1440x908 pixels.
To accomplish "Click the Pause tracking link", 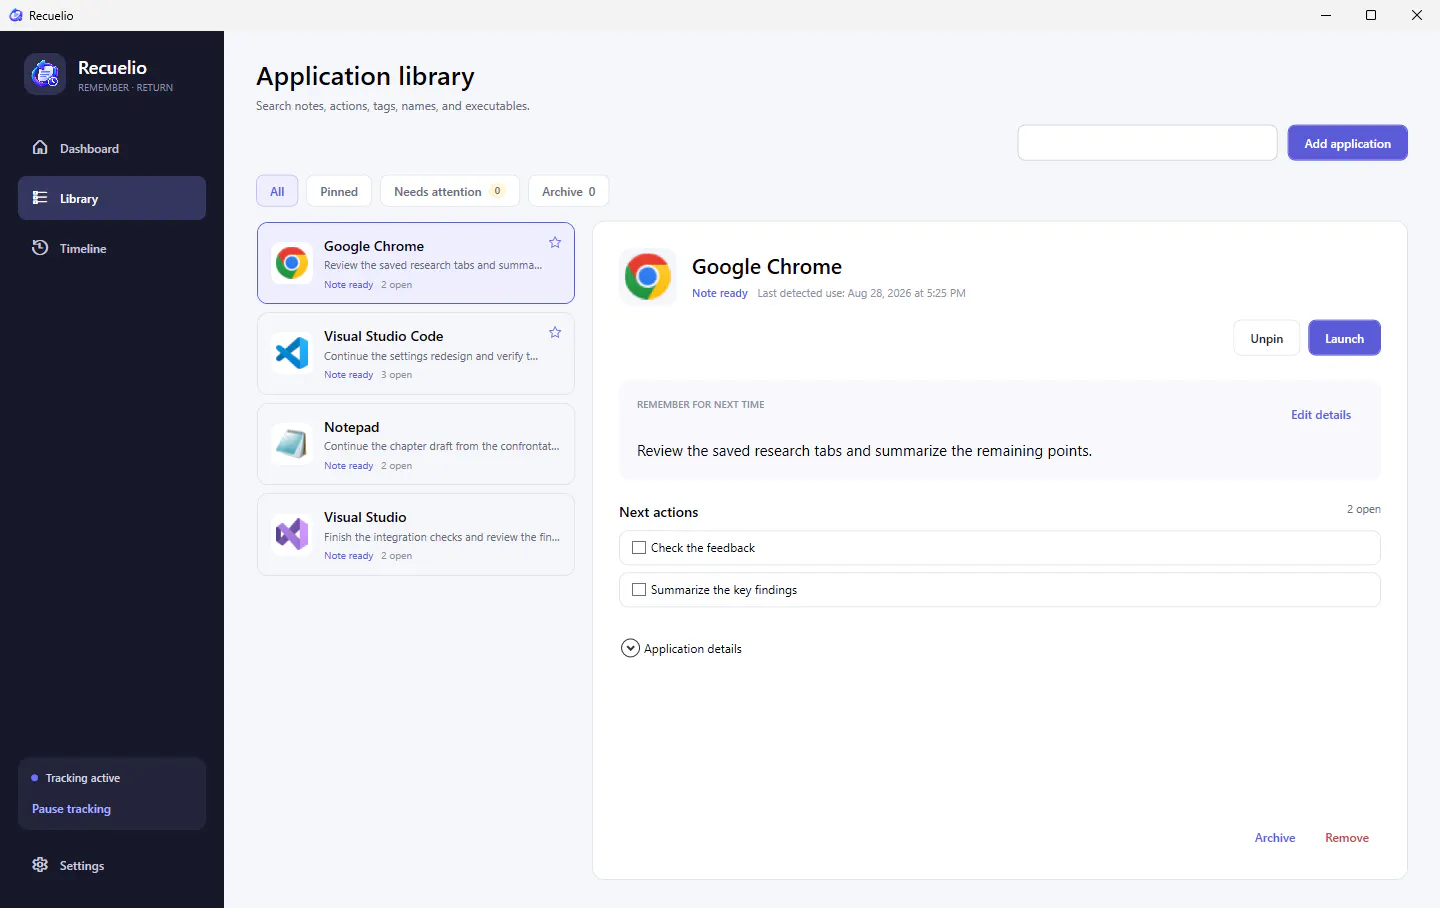I will pyautogui.click(x=71, y=809).
